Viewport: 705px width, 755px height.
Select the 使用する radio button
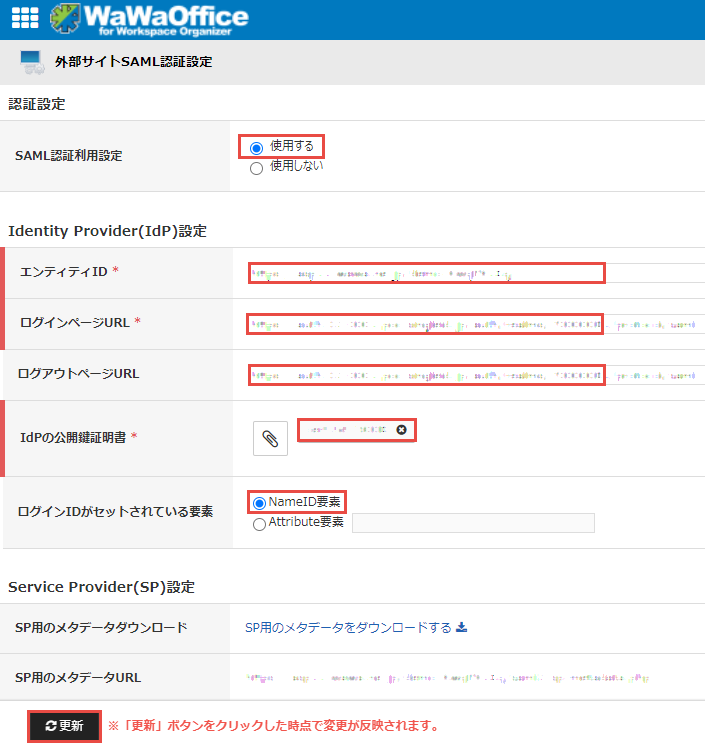[x=256, y=148]
